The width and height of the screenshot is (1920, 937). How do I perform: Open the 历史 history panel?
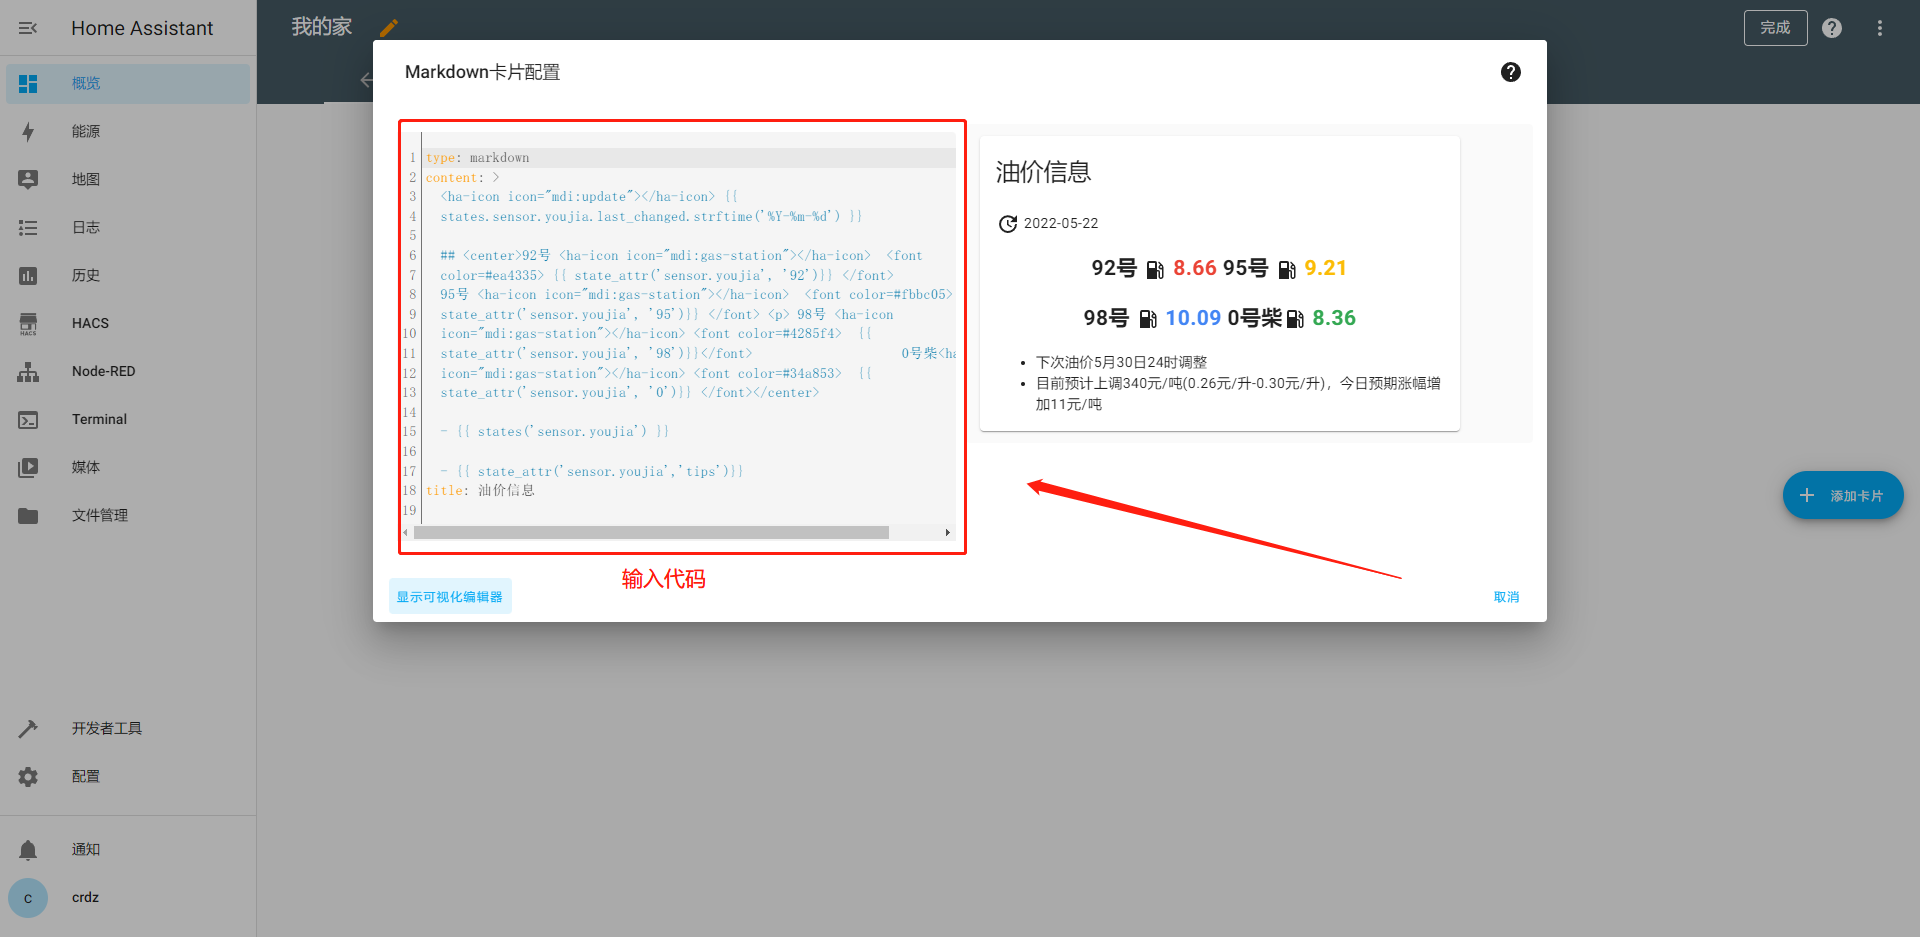tap(86, 276)
